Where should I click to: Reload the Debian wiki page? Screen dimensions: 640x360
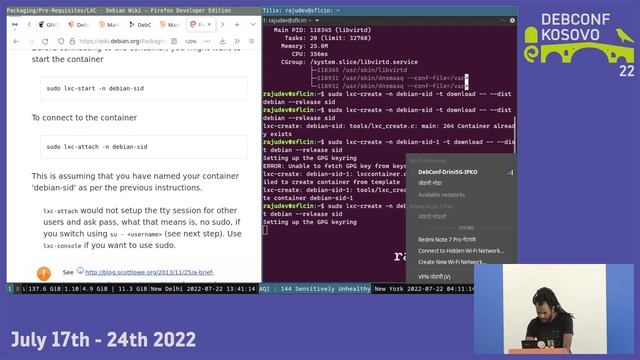[x=45, y=41]
